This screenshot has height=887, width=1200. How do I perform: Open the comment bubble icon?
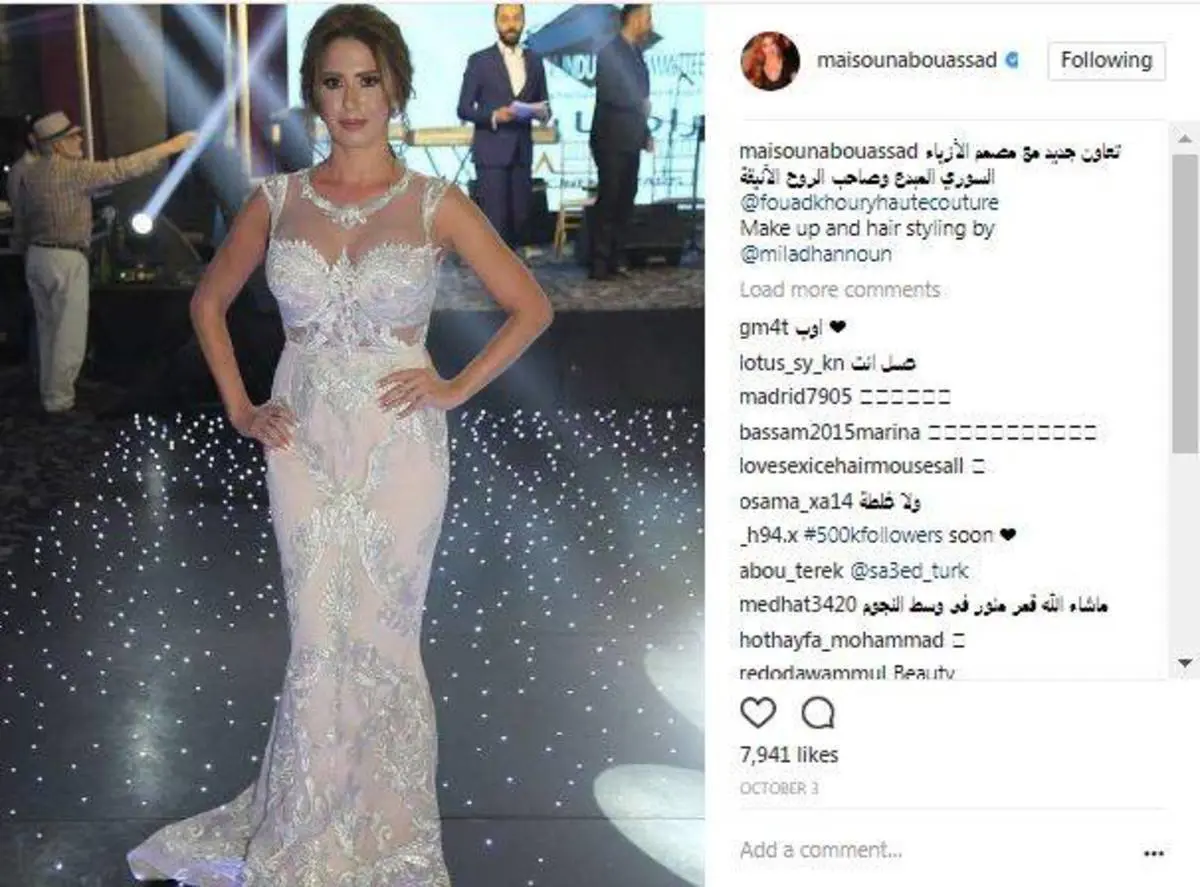coord(818,712)
